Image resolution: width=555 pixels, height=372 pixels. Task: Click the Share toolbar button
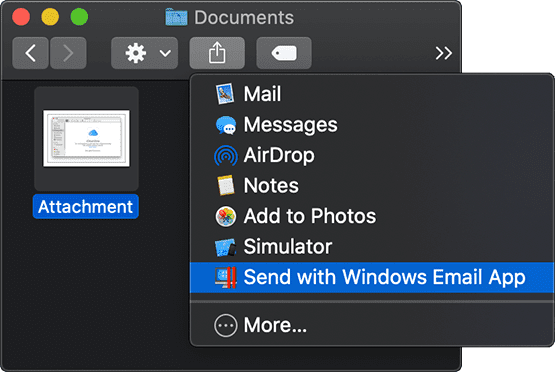coord(217,53)
